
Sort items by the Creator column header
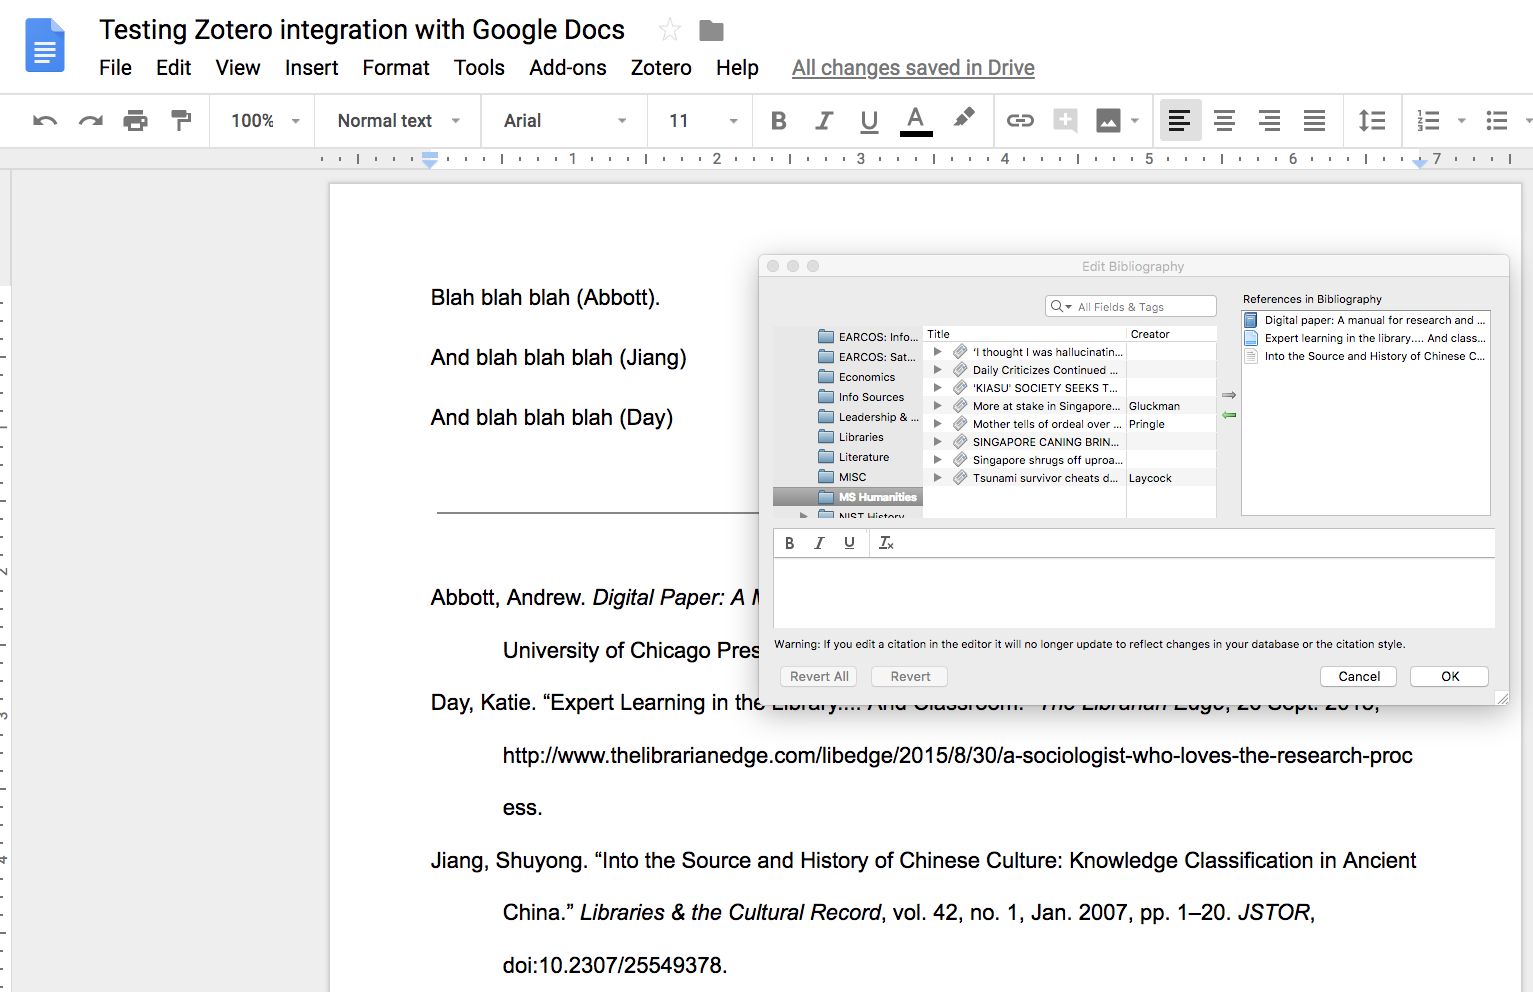coord(1171,334)
